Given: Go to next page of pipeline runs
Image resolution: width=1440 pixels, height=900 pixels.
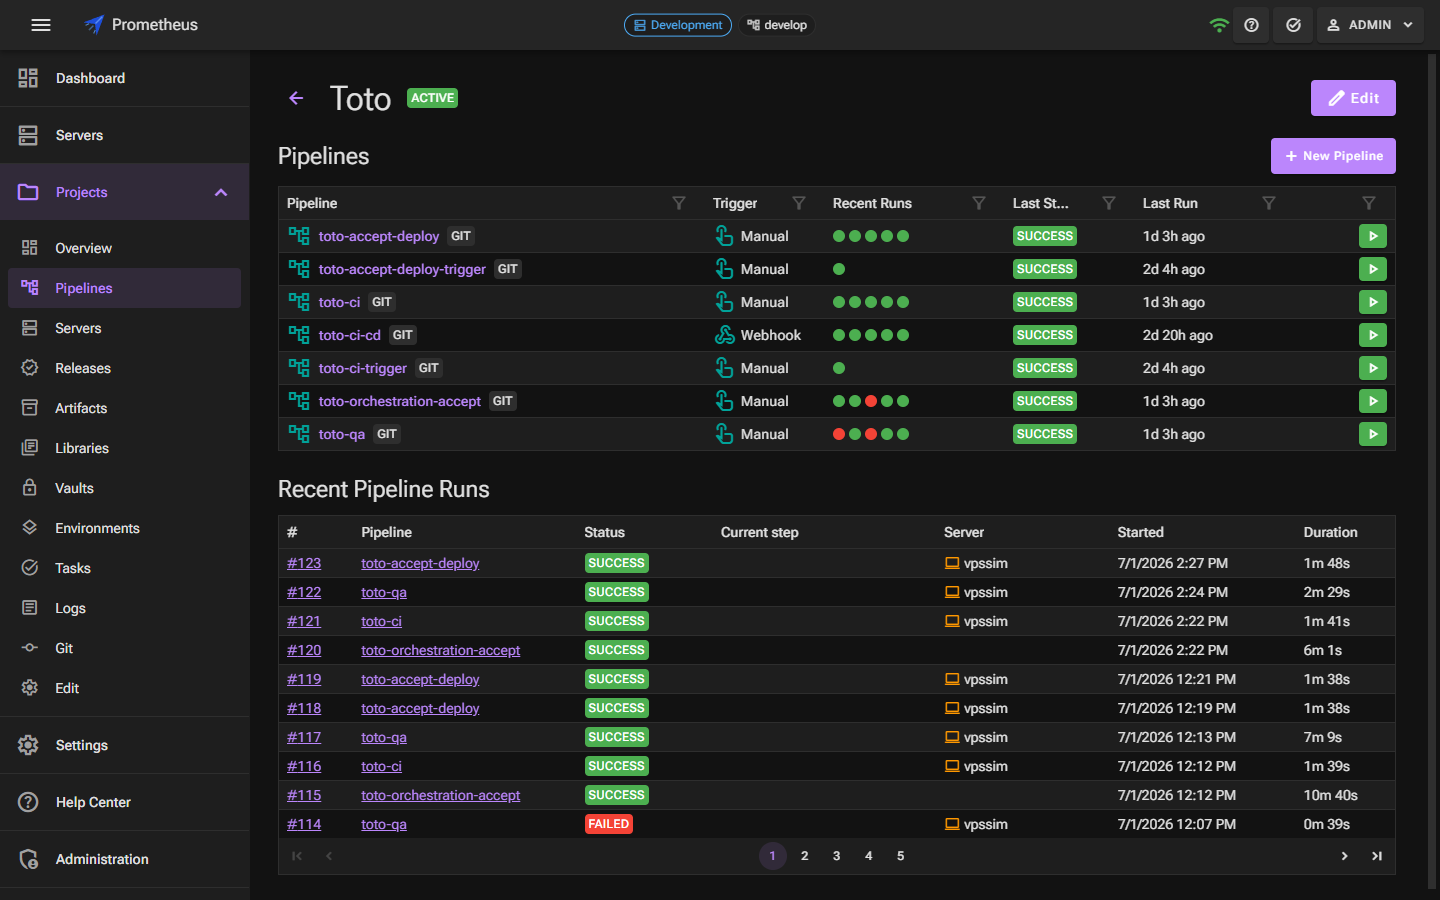Looking at the screenshot, I should (1344, 856).
